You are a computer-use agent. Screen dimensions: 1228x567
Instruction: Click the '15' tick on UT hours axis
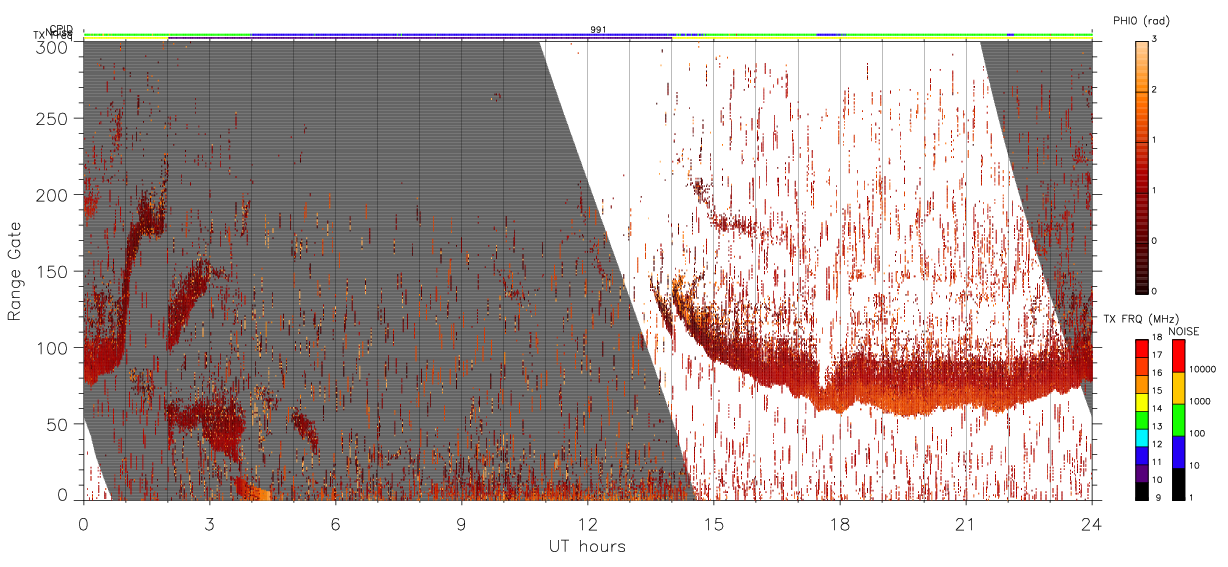click(713, 523)
